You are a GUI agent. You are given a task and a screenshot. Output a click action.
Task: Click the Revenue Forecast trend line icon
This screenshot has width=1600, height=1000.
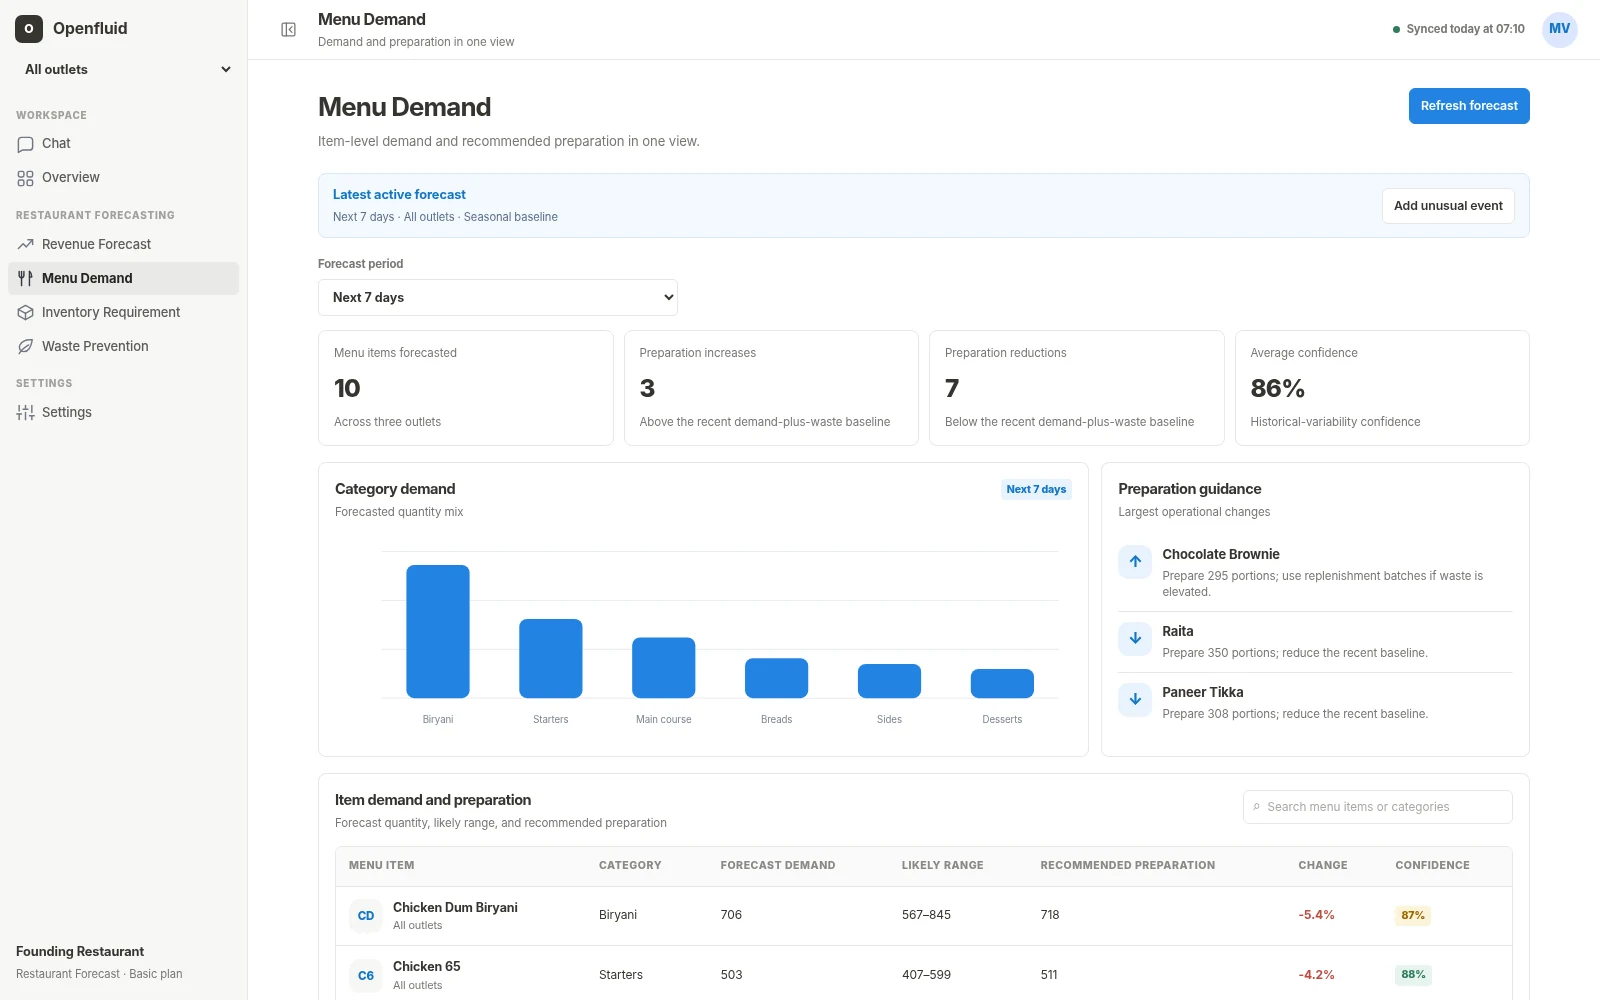click(26, 245)
